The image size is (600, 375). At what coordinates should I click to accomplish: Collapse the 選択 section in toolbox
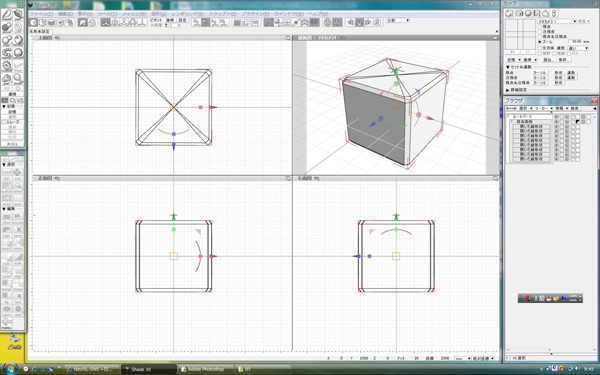coord(4,165)
